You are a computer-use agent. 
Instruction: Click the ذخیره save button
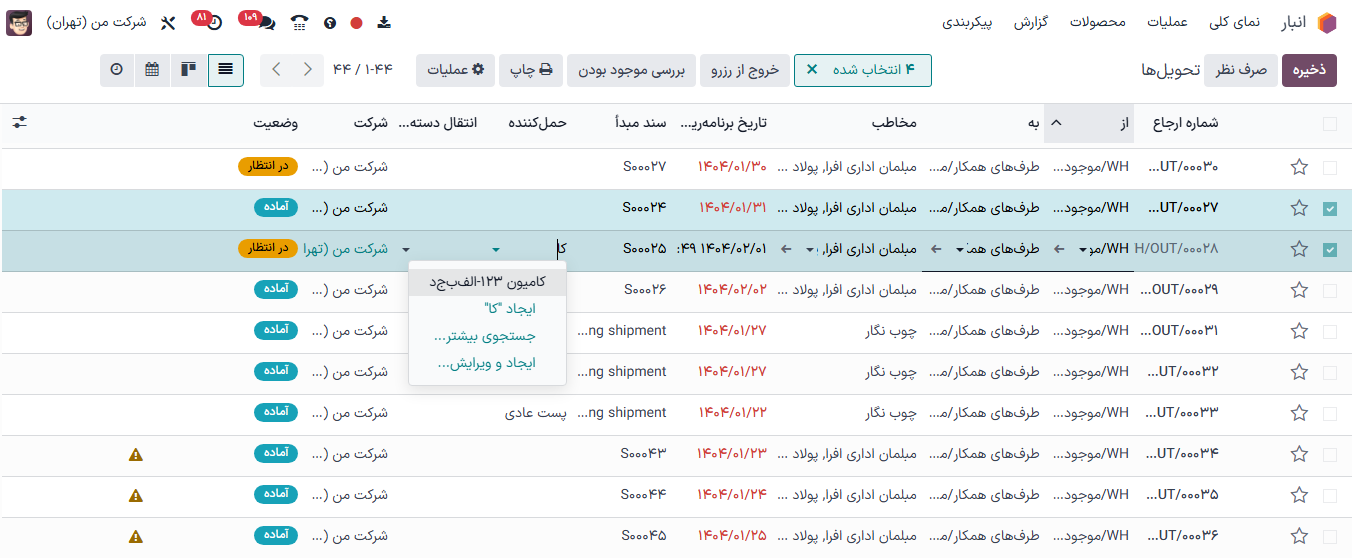tap(1309, 70)
